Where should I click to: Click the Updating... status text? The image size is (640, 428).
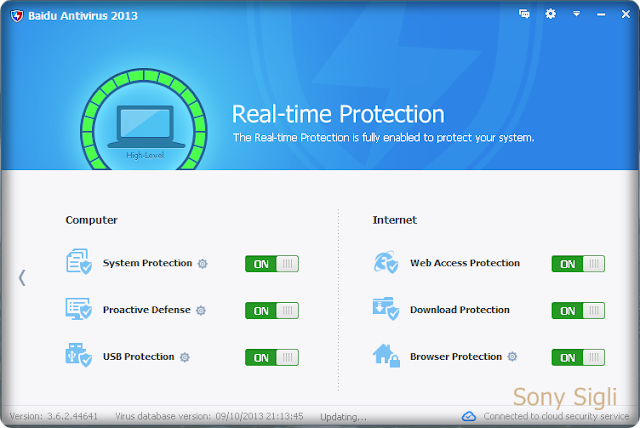(343, 417)
